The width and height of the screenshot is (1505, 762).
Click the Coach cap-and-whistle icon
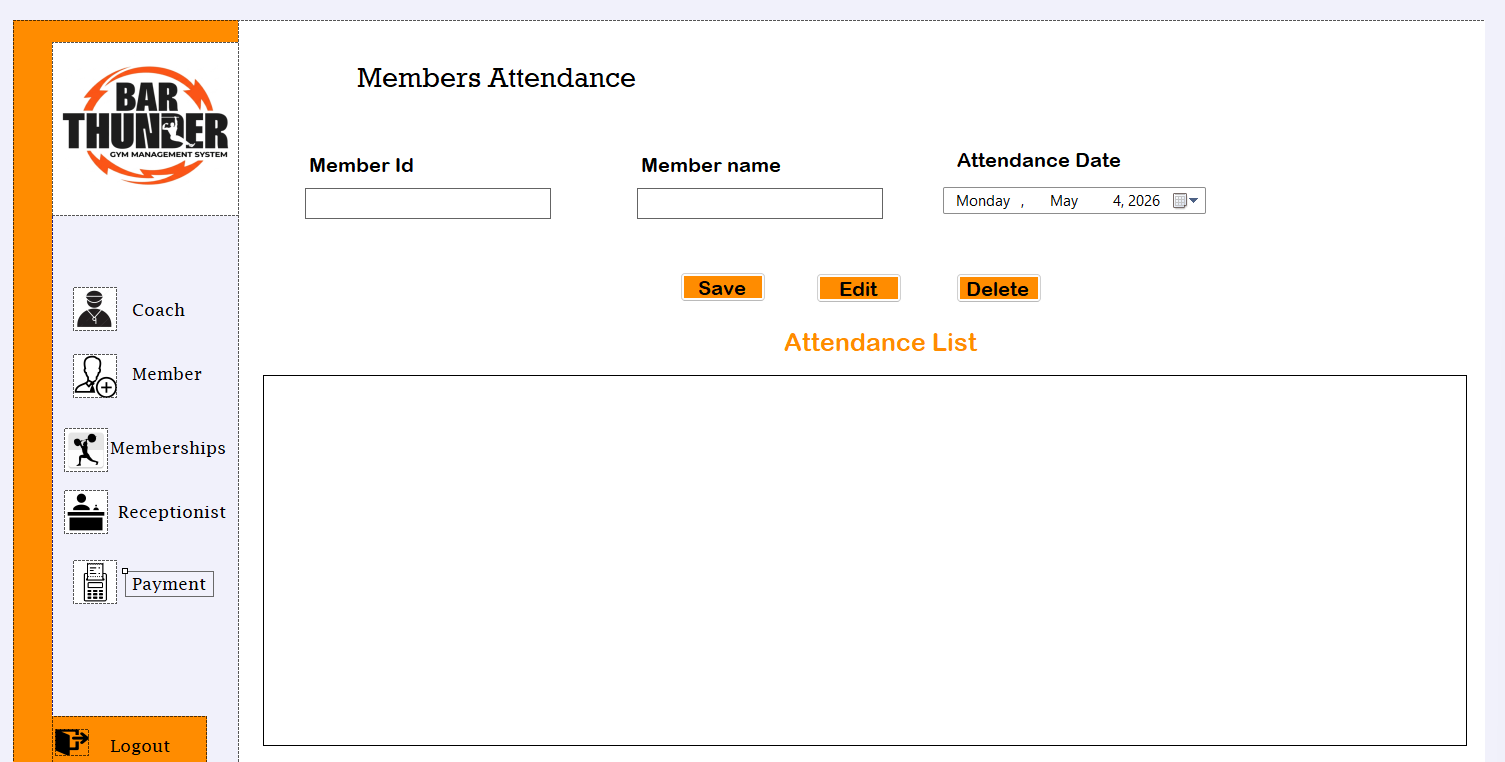[95, 309]
